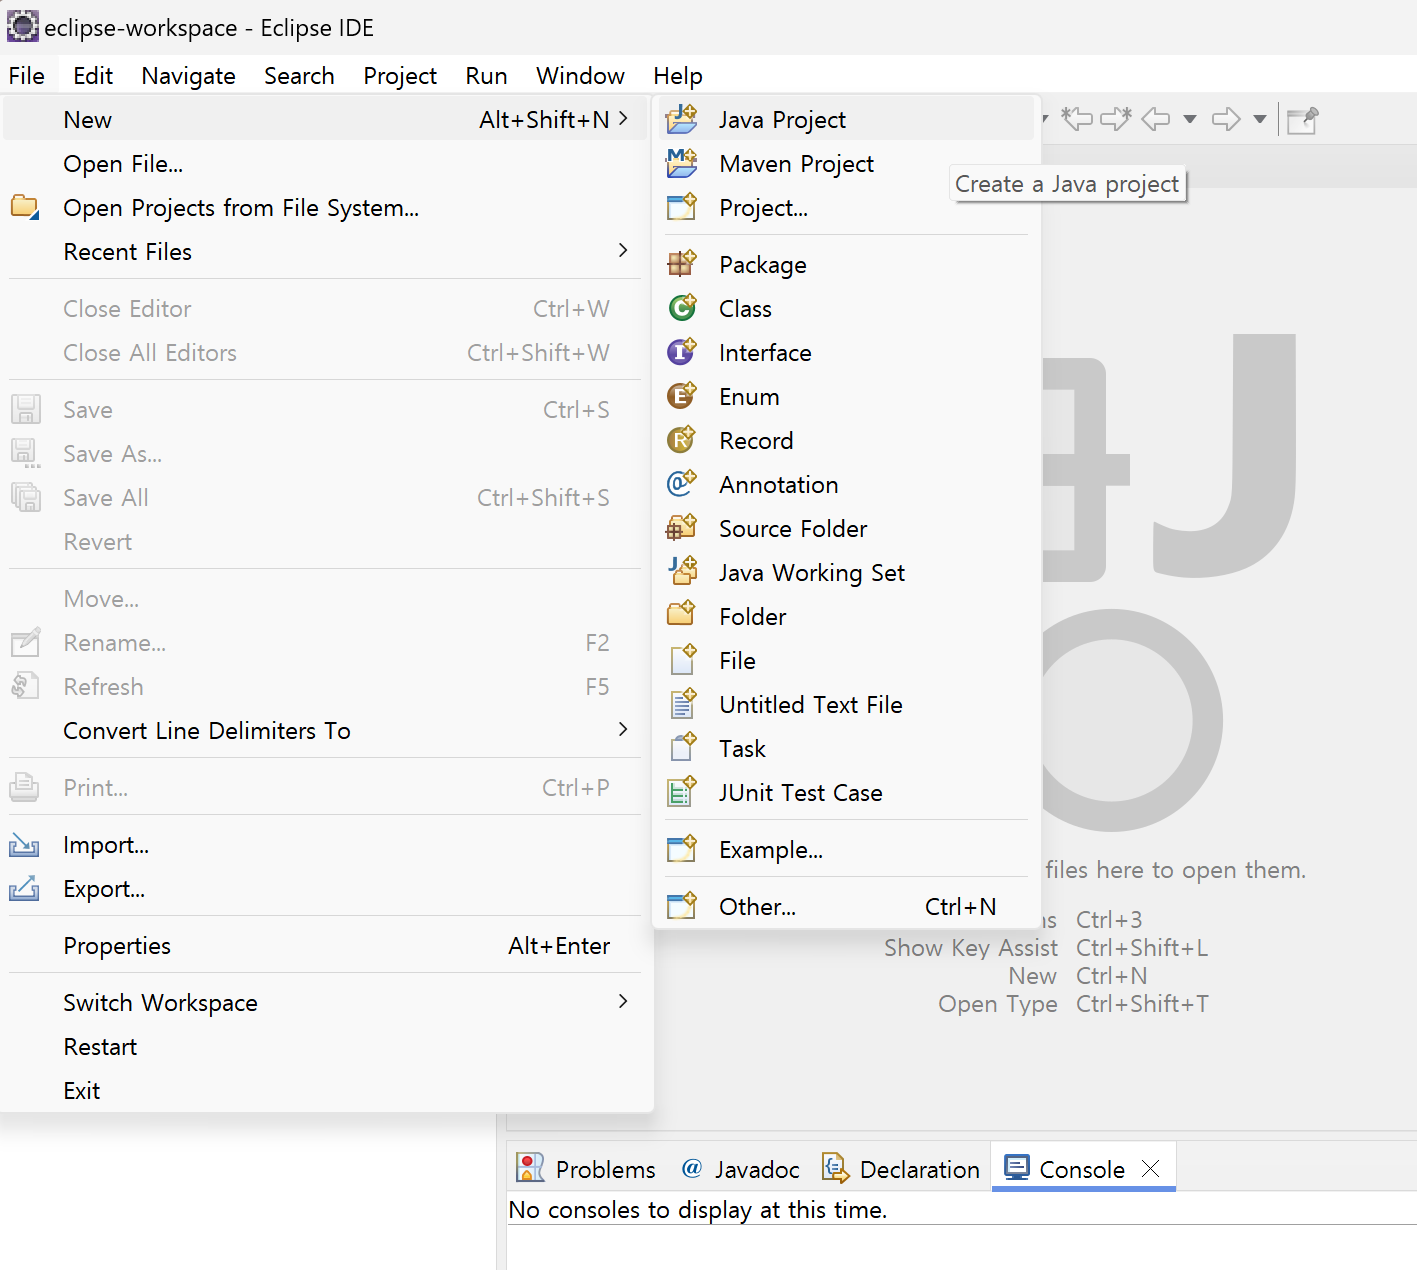This screenshot has width=1417, height=1270.
Task: Click the Project... wizard icon
Action: [682, 207]
